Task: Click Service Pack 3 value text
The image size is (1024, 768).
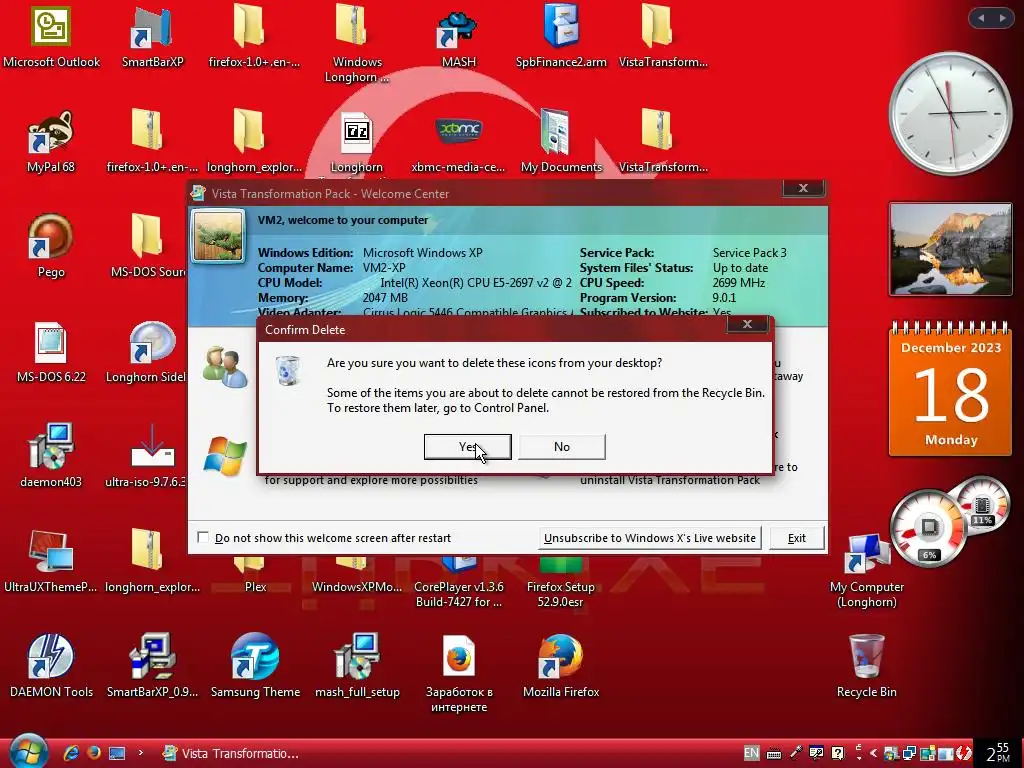Action: [750, 253]
